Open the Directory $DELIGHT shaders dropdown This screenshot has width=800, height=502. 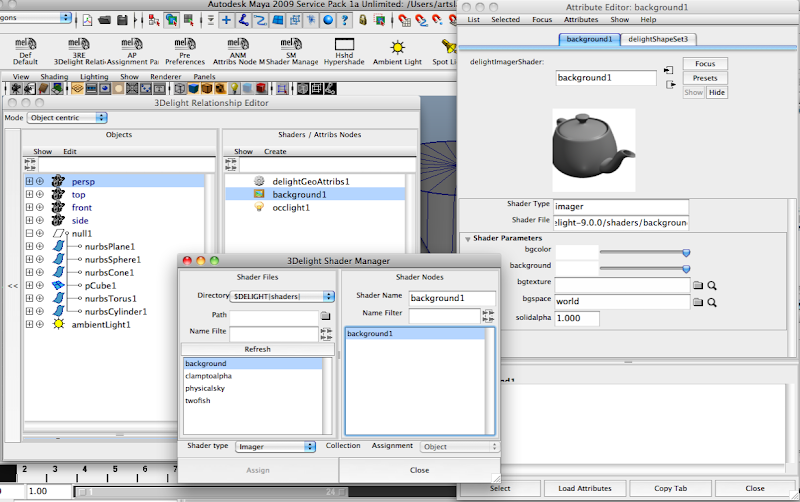click(x=282, y=296)
